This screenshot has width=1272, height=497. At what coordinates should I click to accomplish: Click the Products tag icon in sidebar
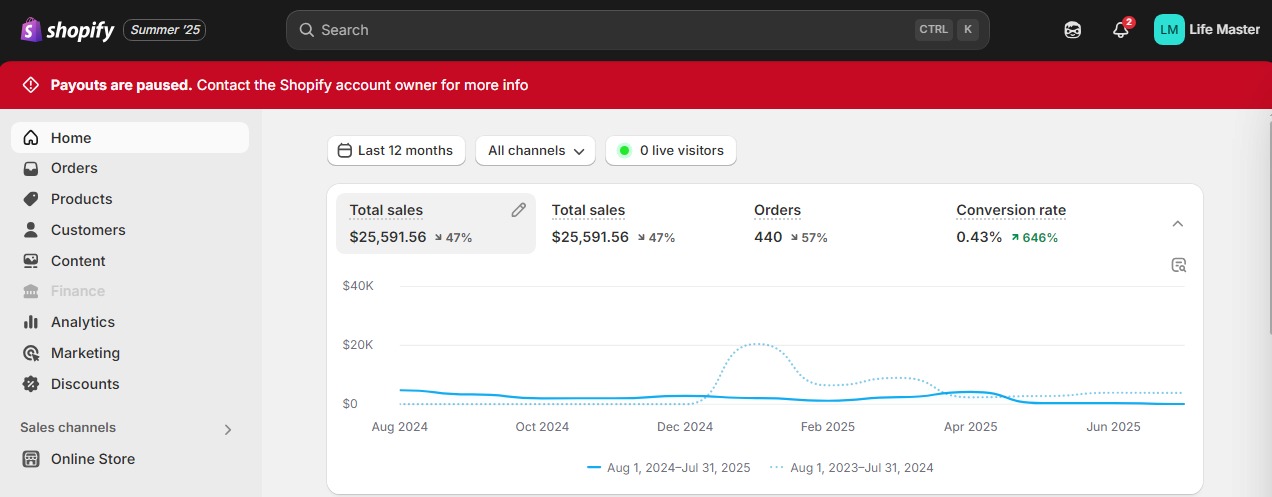pos(31,199)
